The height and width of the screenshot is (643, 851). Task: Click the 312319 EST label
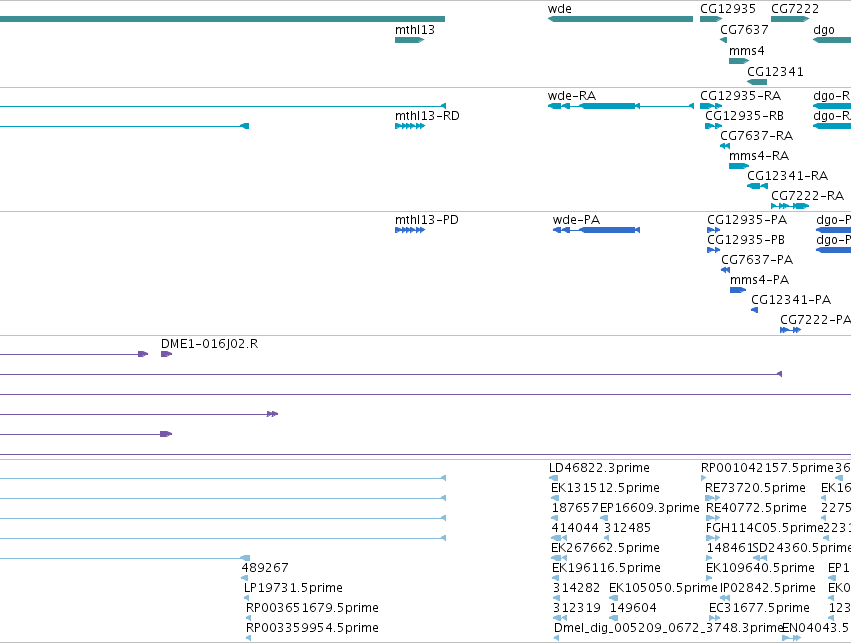point(576,608)
